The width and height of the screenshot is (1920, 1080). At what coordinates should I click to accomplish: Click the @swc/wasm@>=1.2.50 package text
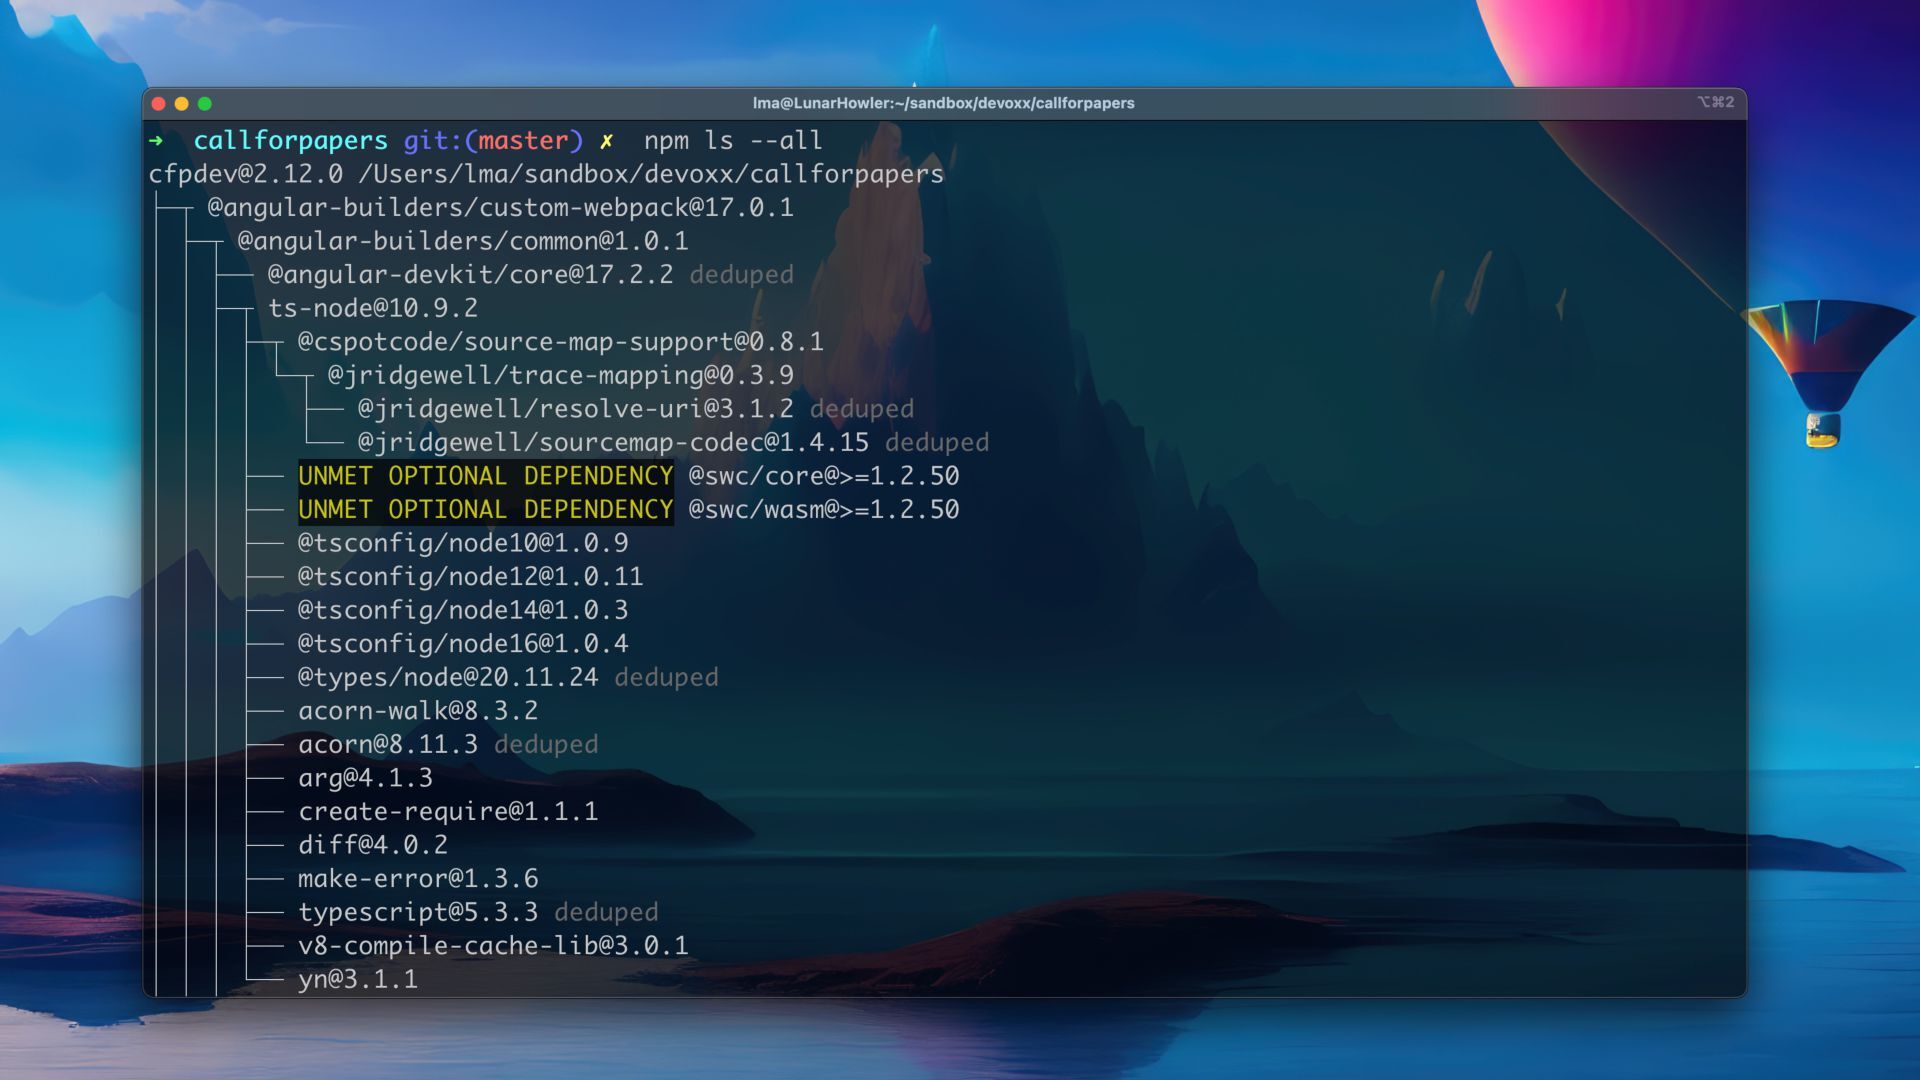(823, 510)
